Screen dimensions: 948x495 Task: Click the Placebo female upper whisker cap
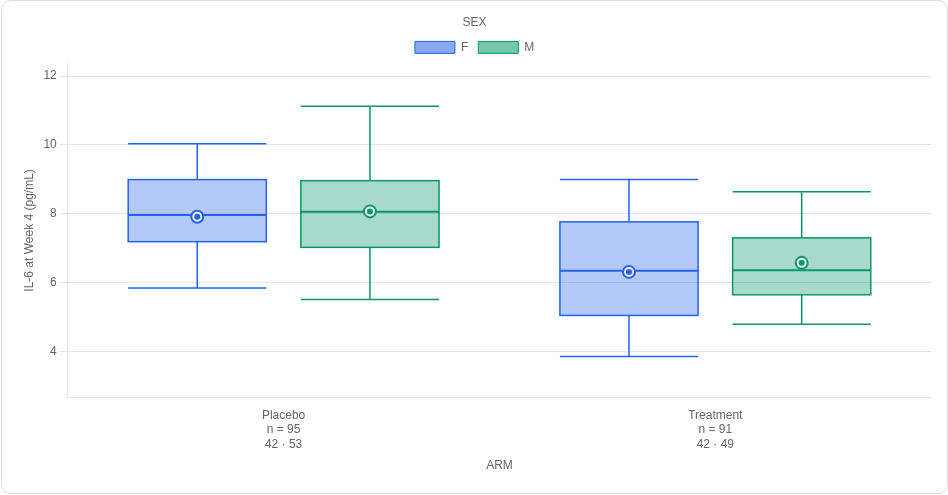point(197,144)
